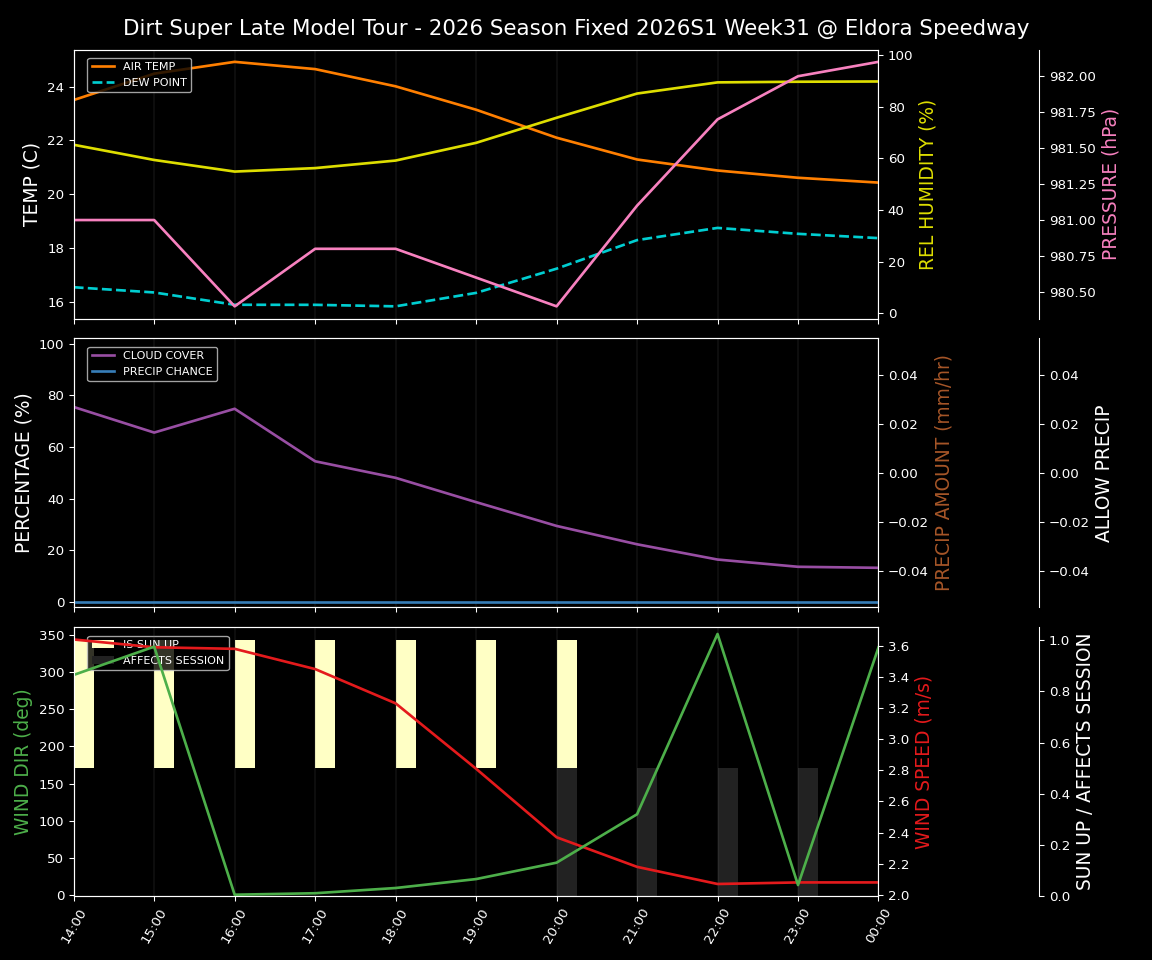Click the chart title mentioning Eldora Speedway
The height and width of the screenshot is (960, 1152).
[x=576, y=28]
